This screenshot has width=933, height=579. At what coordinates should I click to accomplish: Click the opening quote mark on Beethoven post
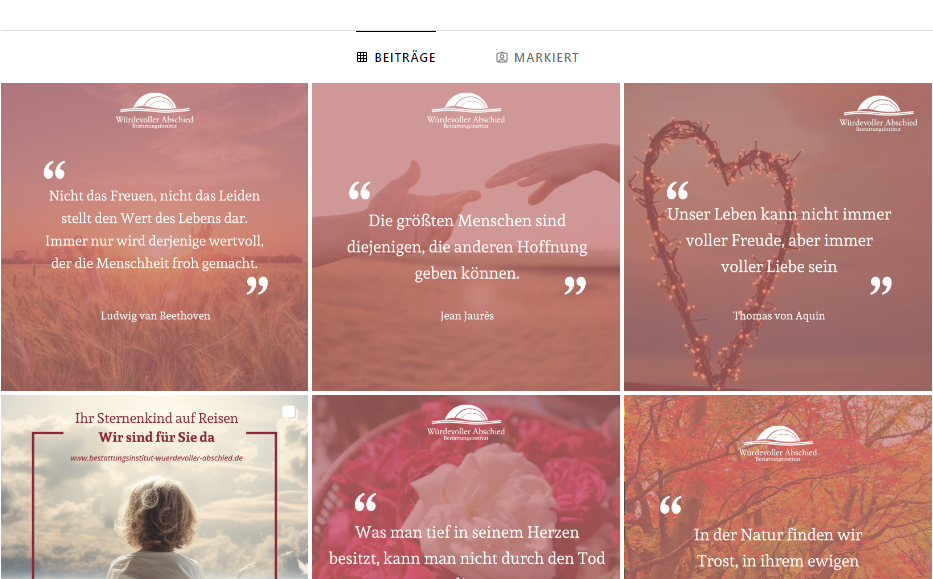point(54,170)
